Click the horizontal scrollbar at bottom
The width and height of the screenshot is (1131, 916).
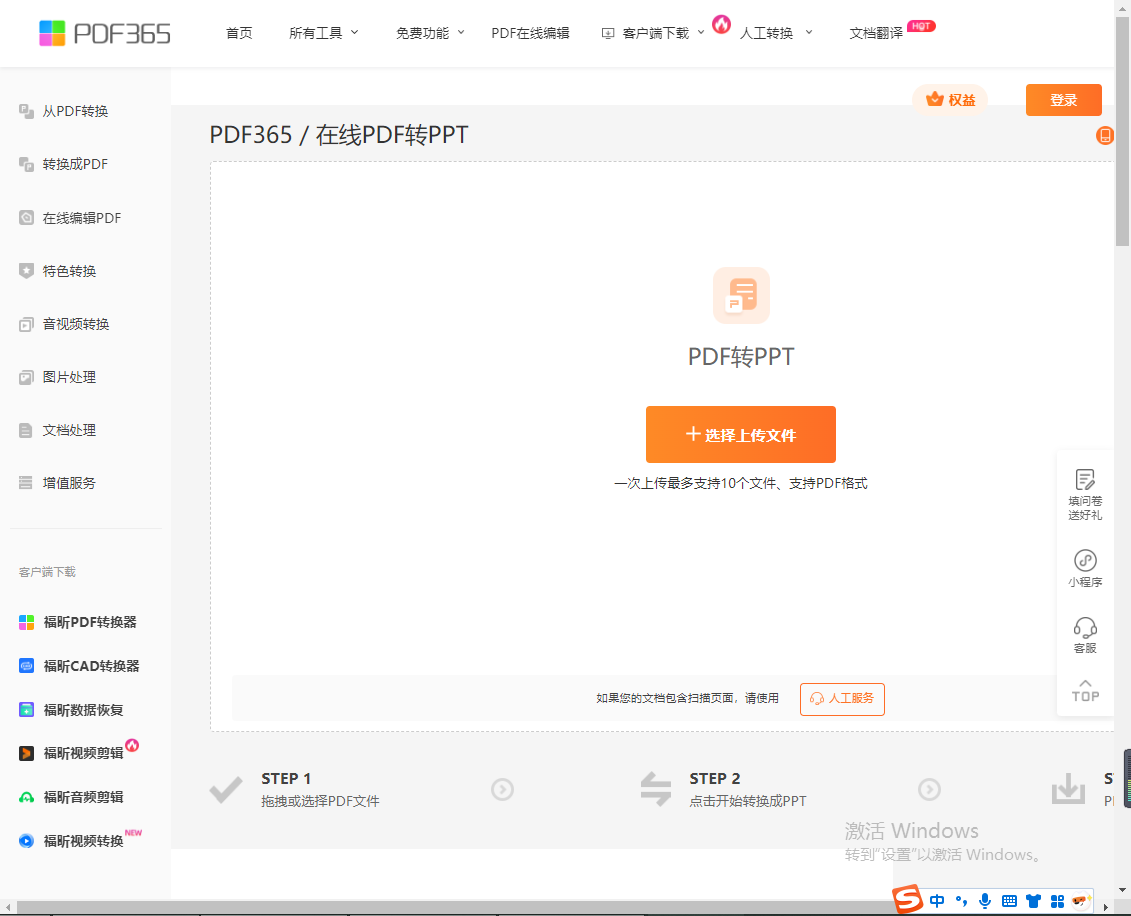click(454, 907)
